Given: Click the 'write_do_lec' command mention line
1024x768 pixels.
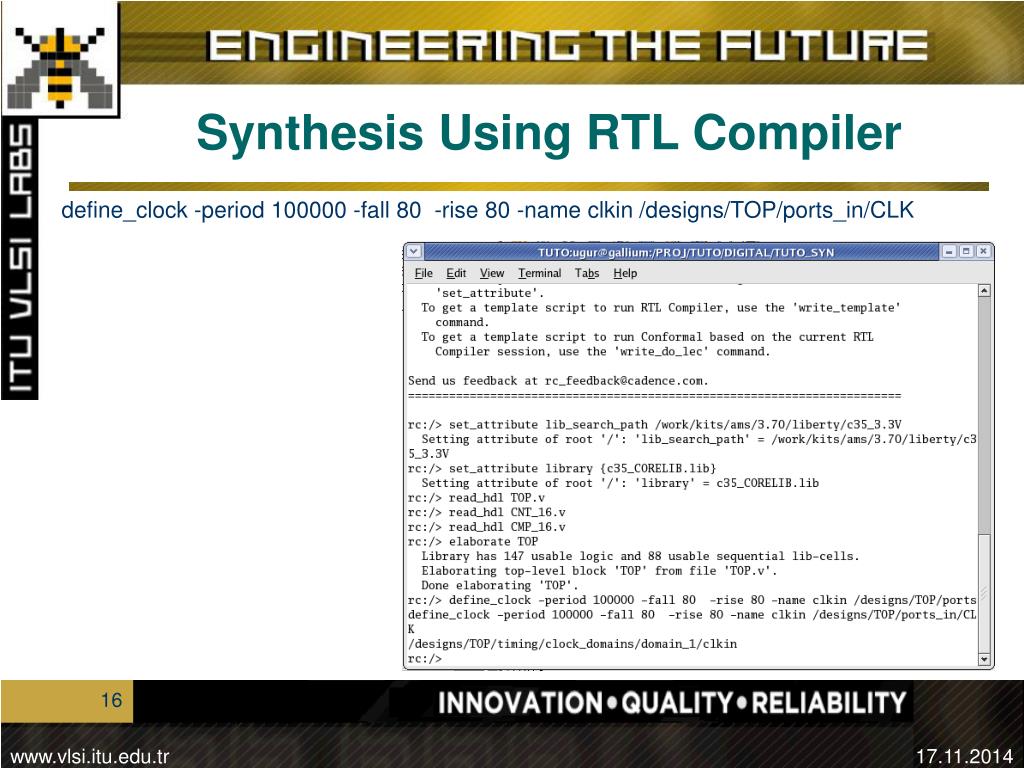Looking at the screenshot, I should (x=603, y=351).
